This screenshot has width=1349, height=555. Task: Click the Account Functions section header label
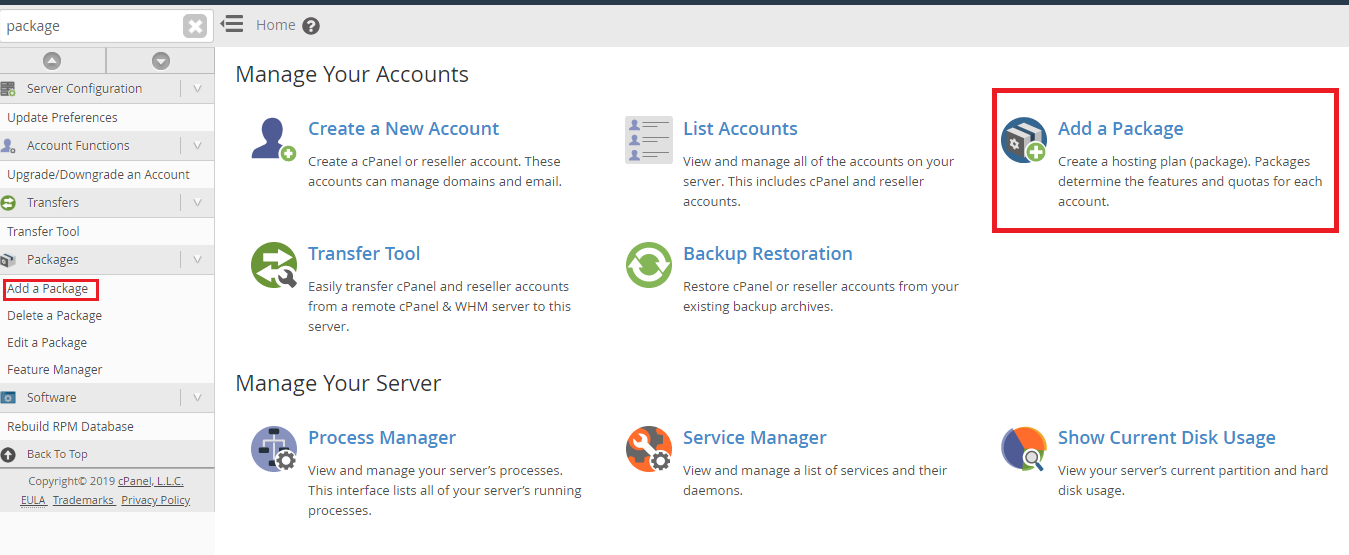[x=78, y=146]
